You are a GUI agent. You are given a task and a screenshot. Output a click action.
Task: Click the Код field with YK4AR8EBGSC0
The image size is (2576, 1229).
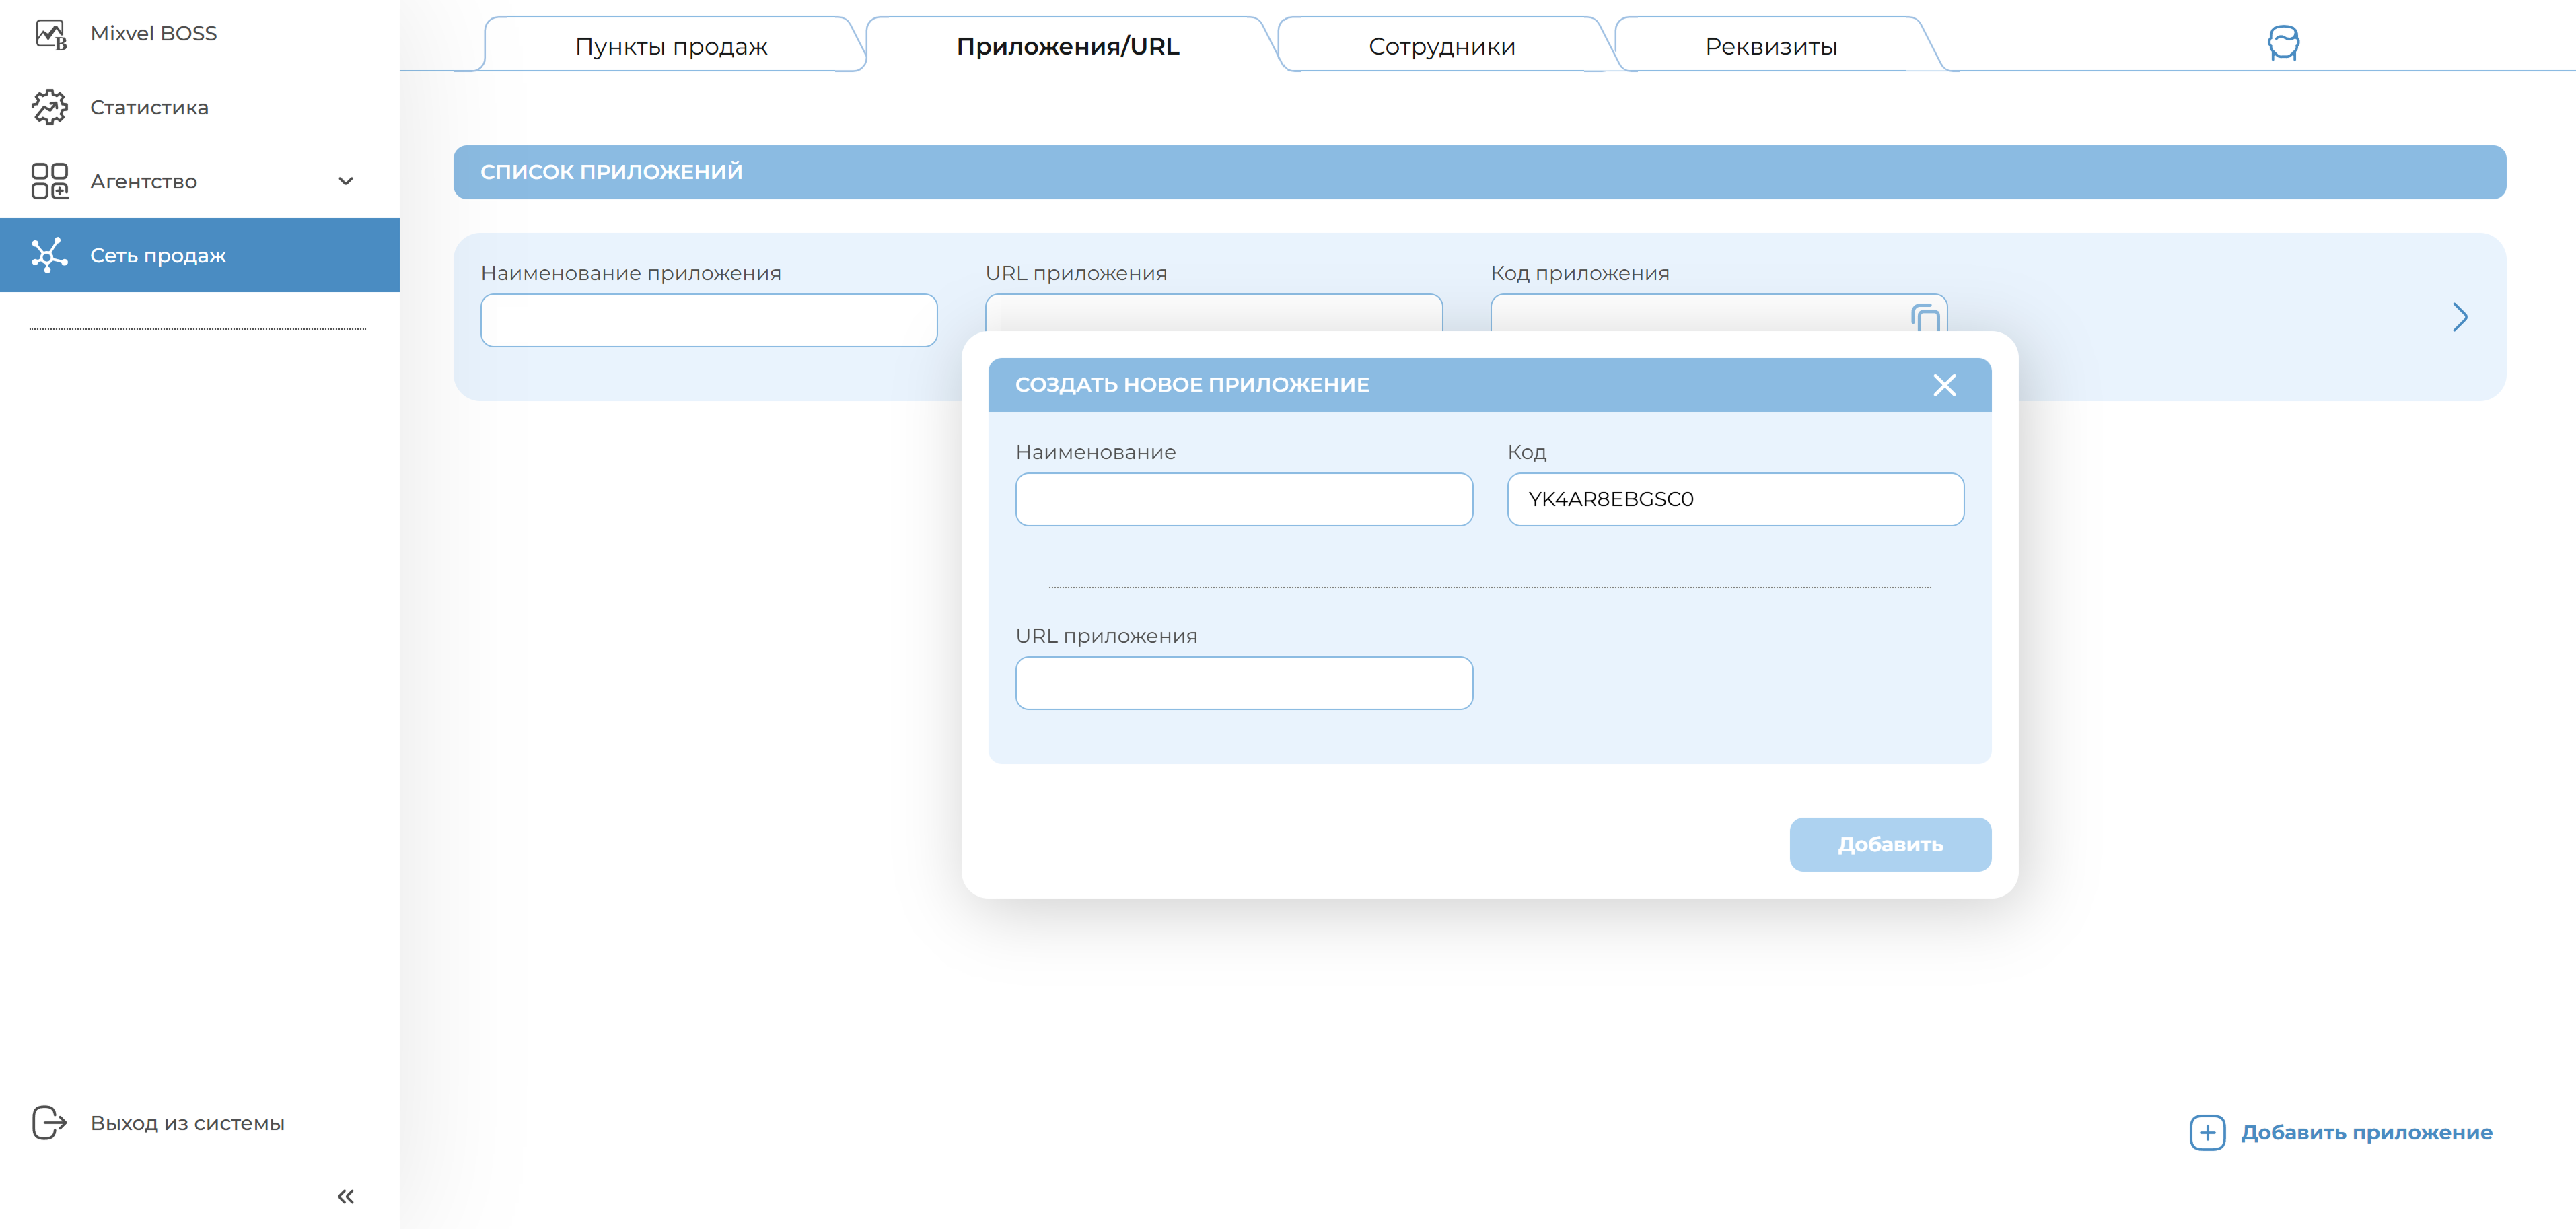[x=1734, y=499]
